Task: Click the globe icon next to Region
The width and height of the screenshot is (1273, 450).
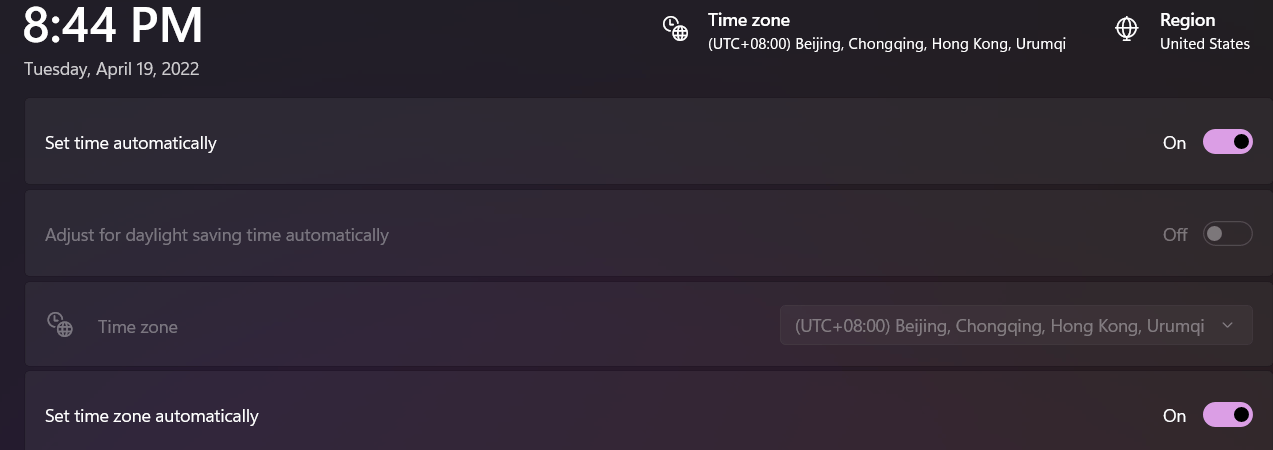Action: 1127,29
